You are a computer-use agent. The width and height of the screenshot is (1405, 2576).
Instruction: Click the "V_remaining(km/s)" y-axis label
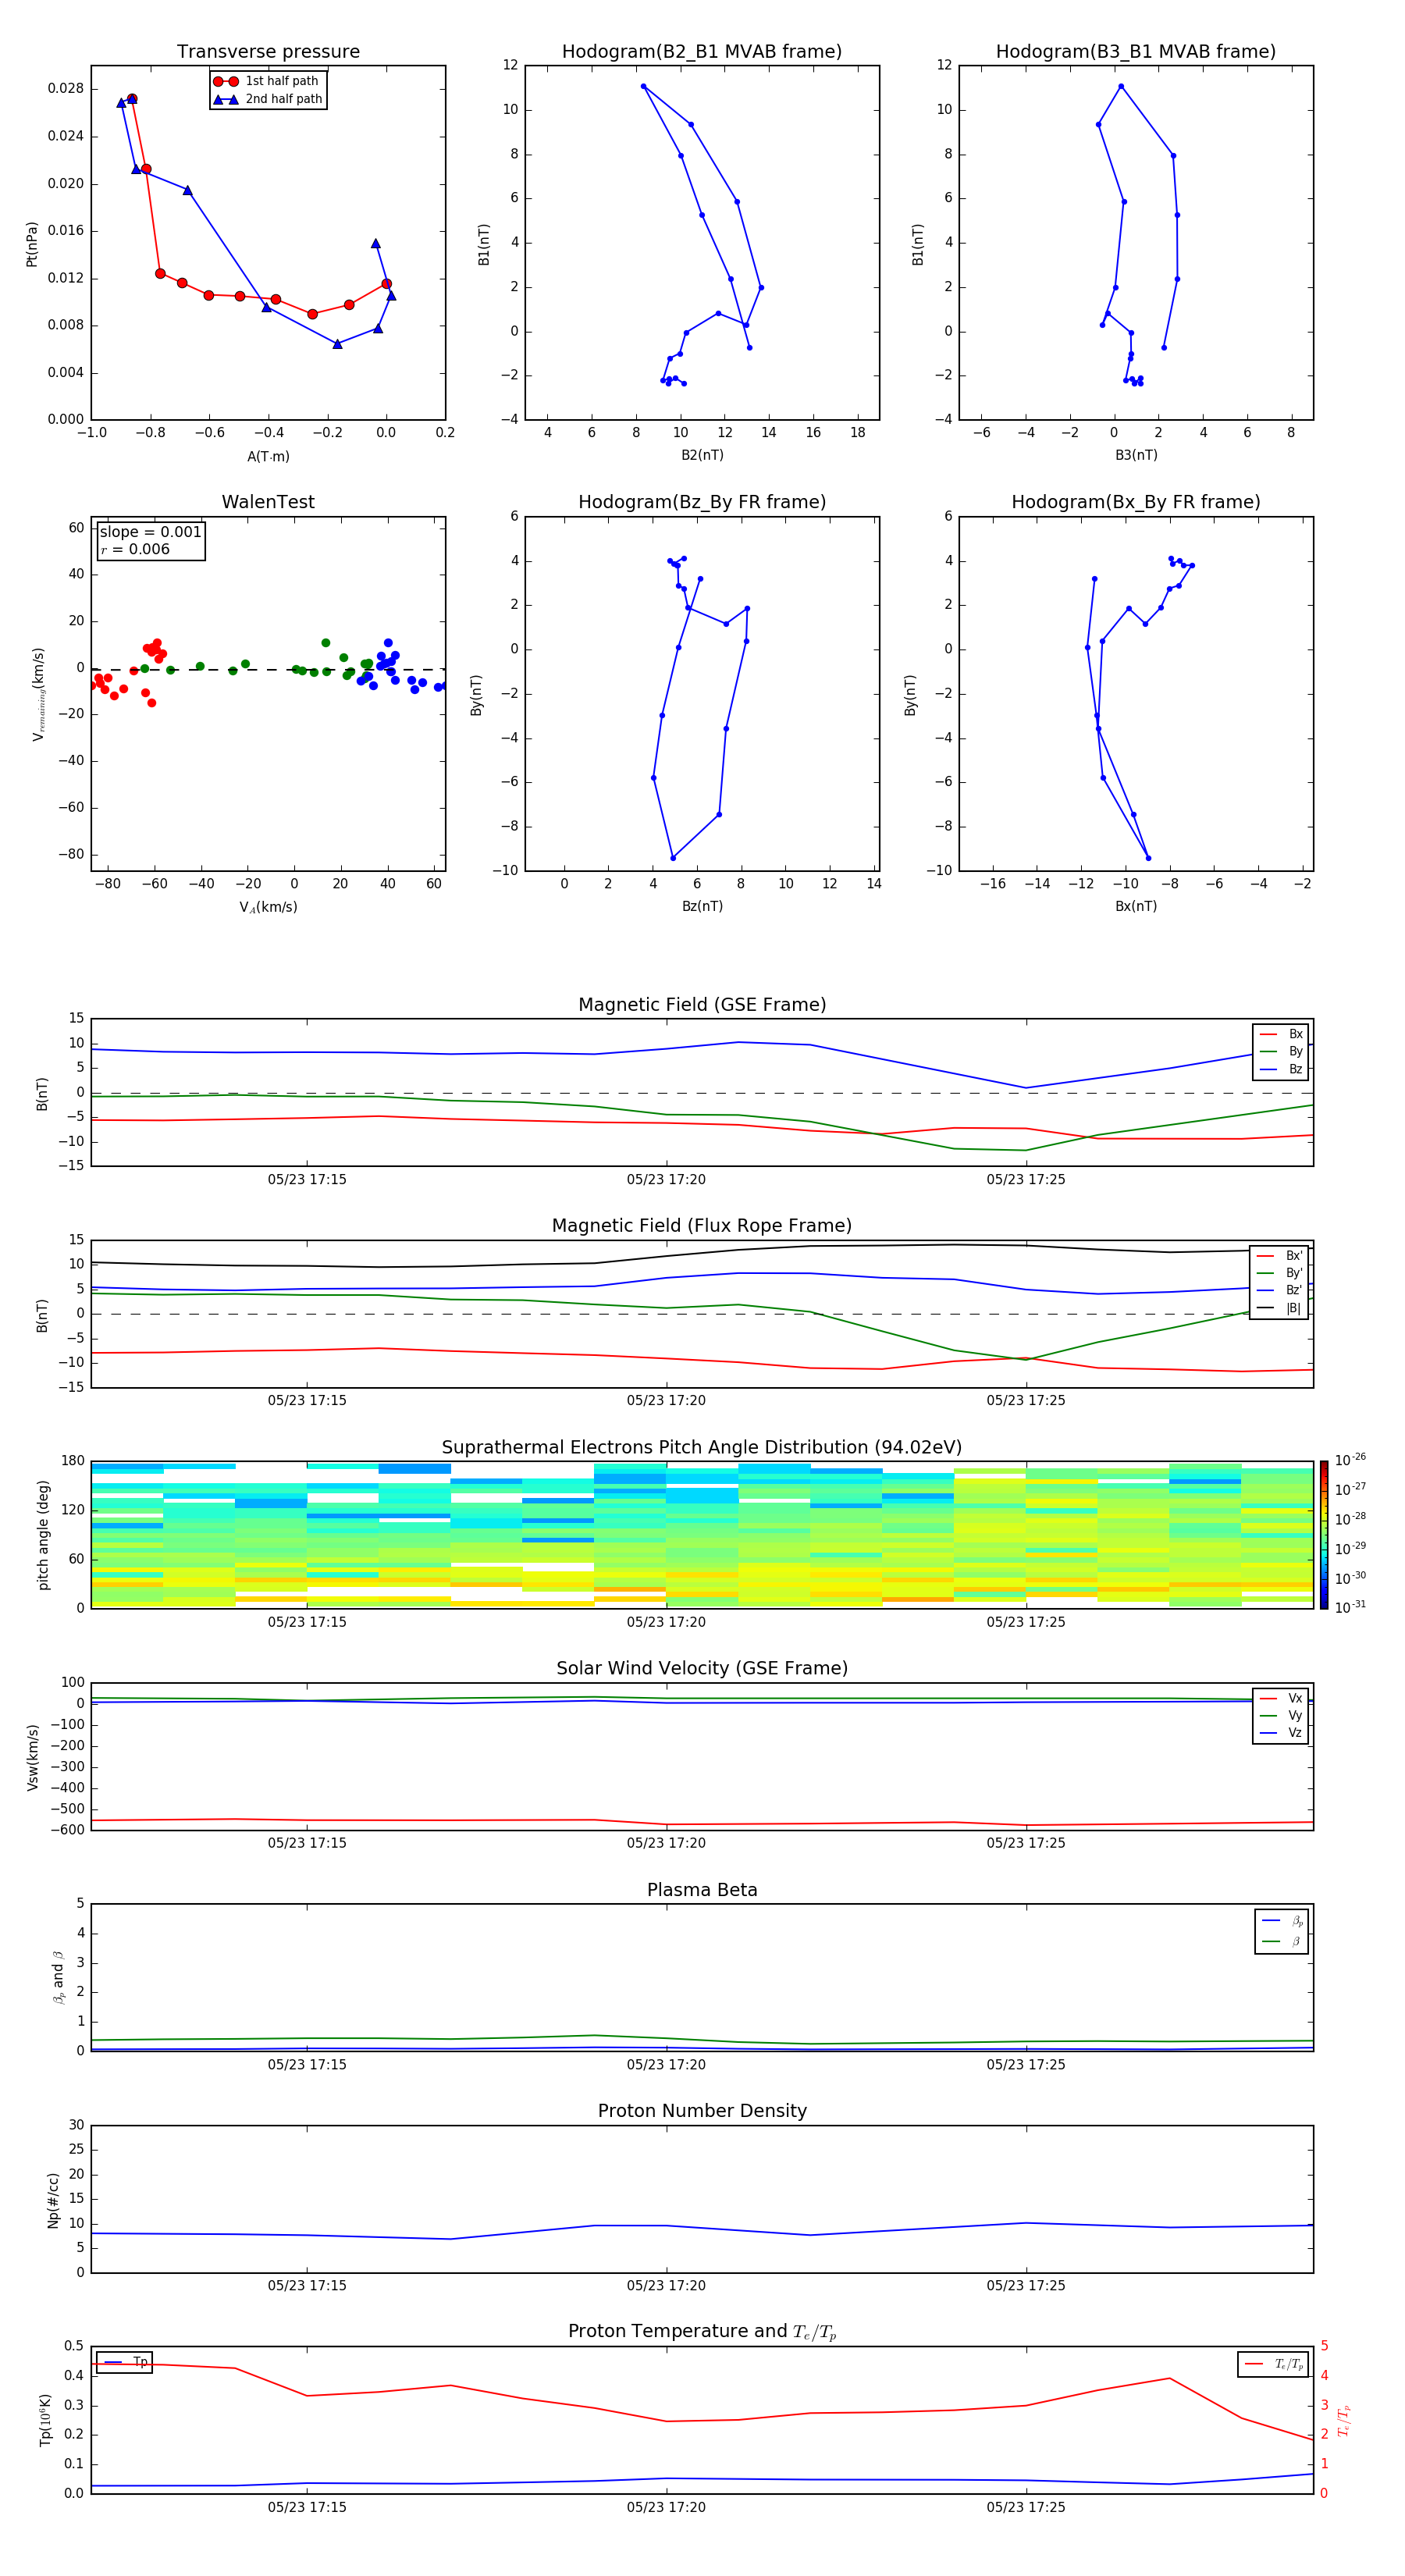pos(38,694)
